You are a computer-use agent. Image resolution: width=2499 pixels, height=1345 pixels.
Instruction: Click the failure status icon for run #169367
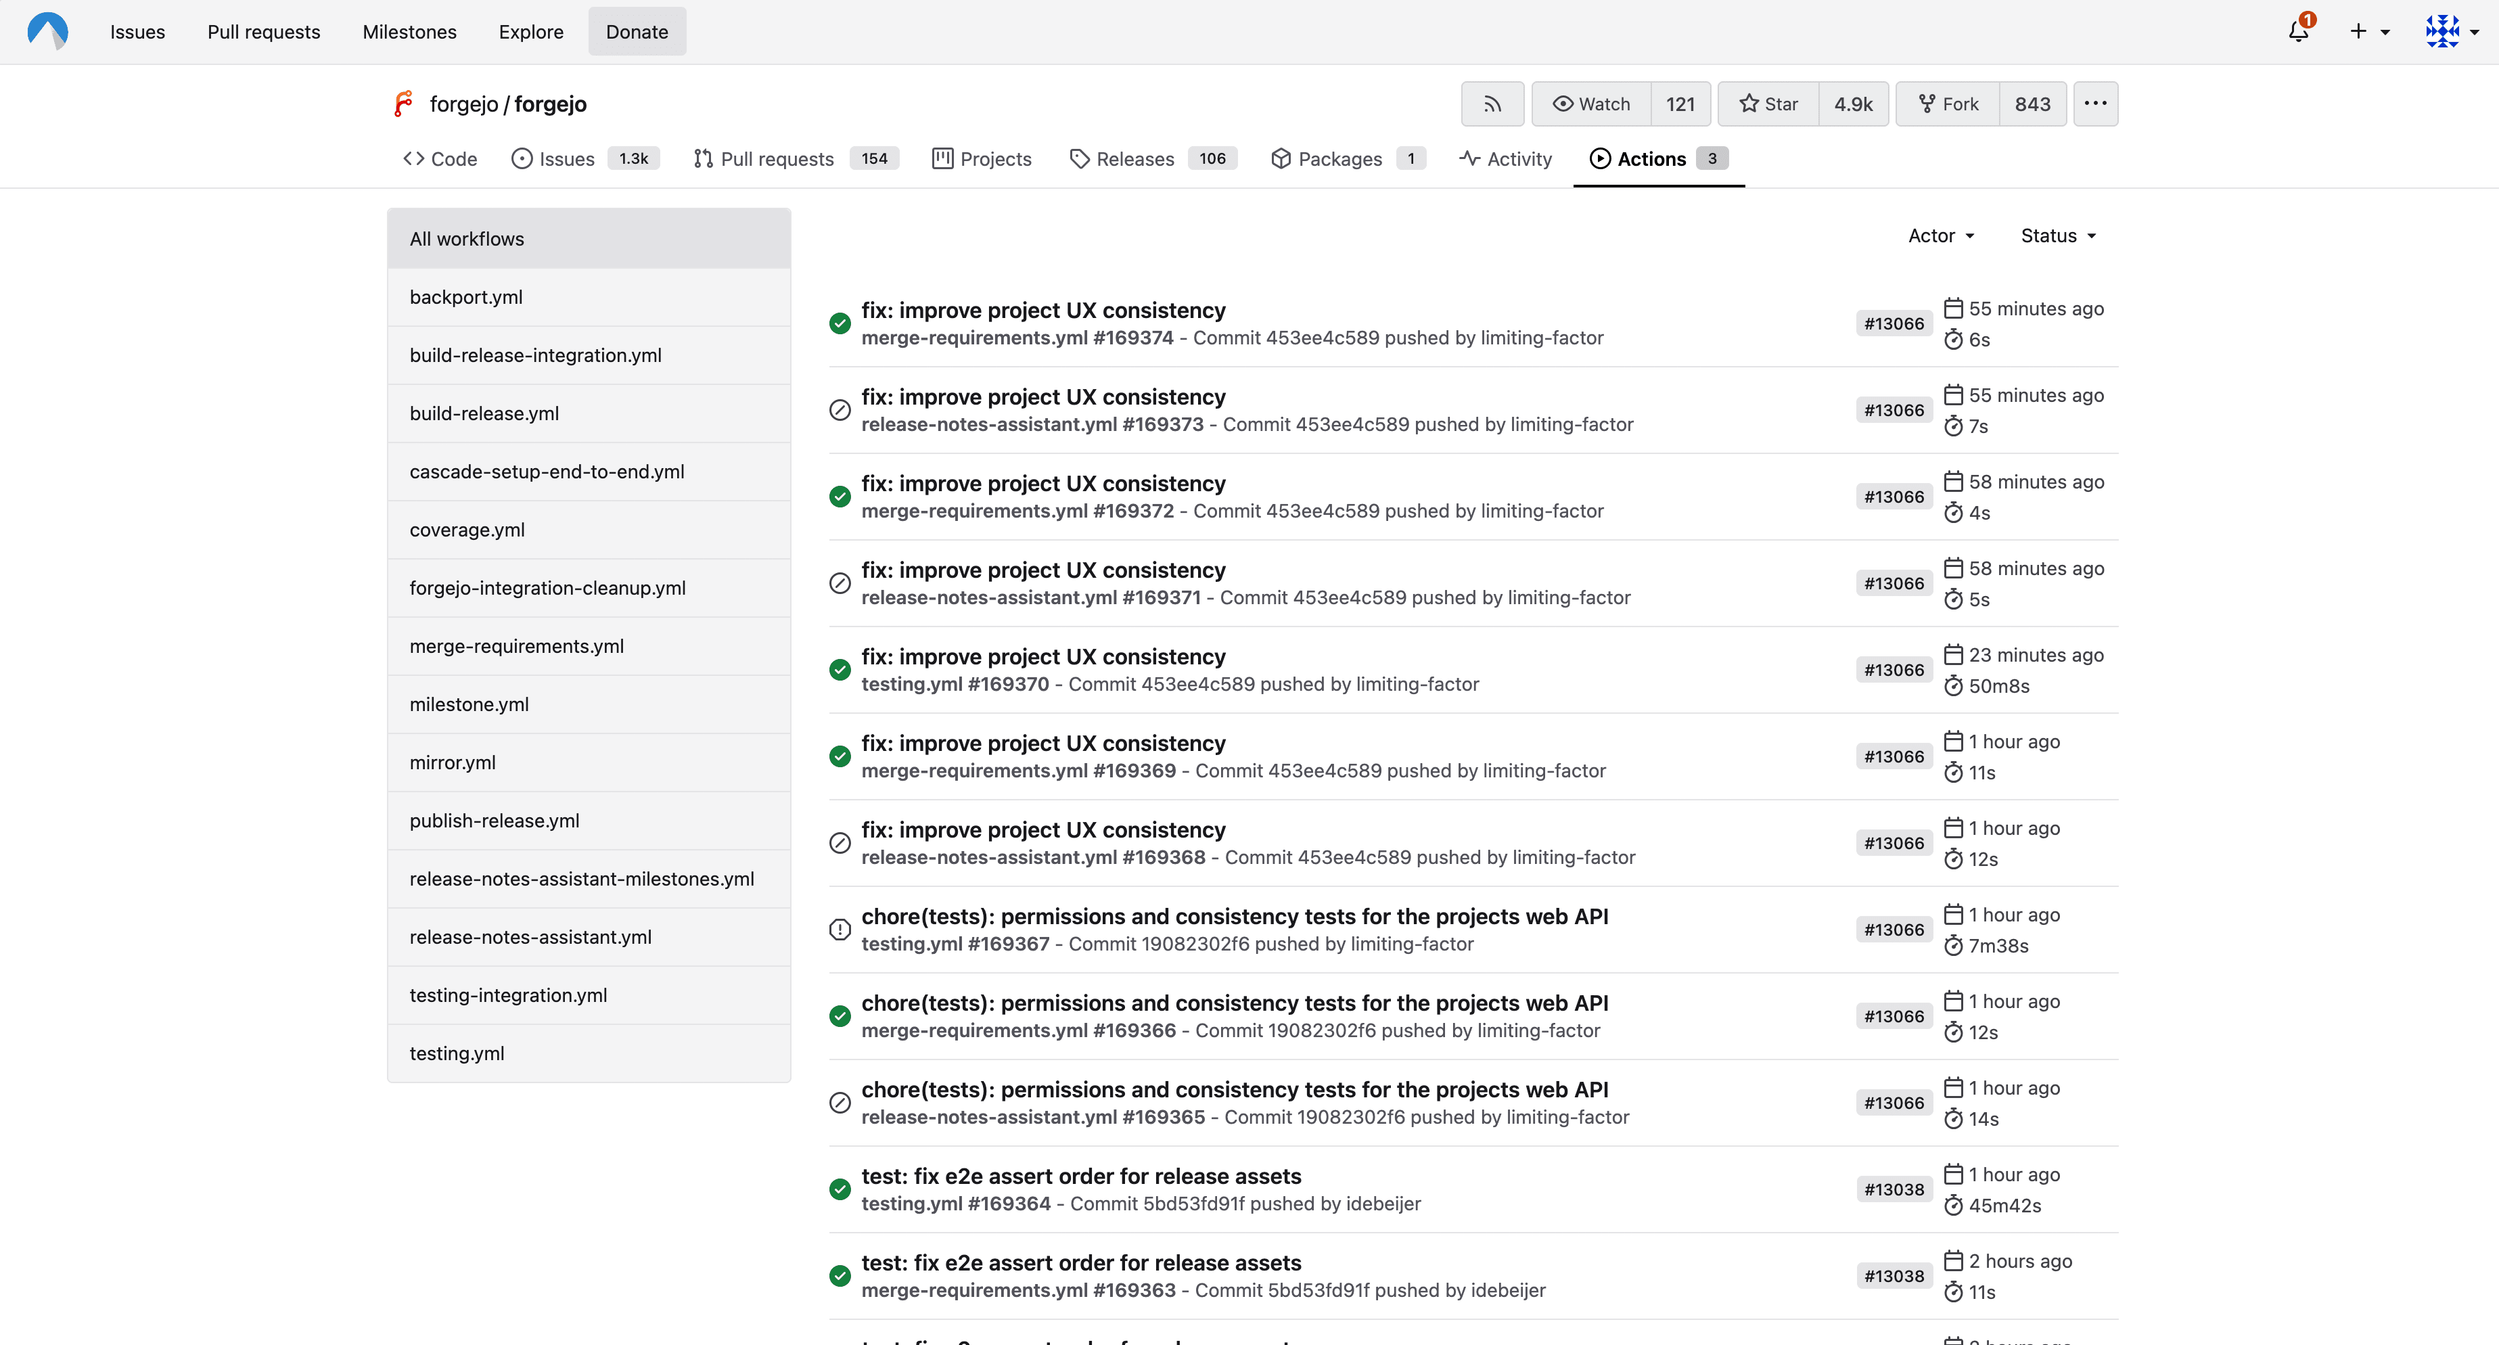pos(840,930)
